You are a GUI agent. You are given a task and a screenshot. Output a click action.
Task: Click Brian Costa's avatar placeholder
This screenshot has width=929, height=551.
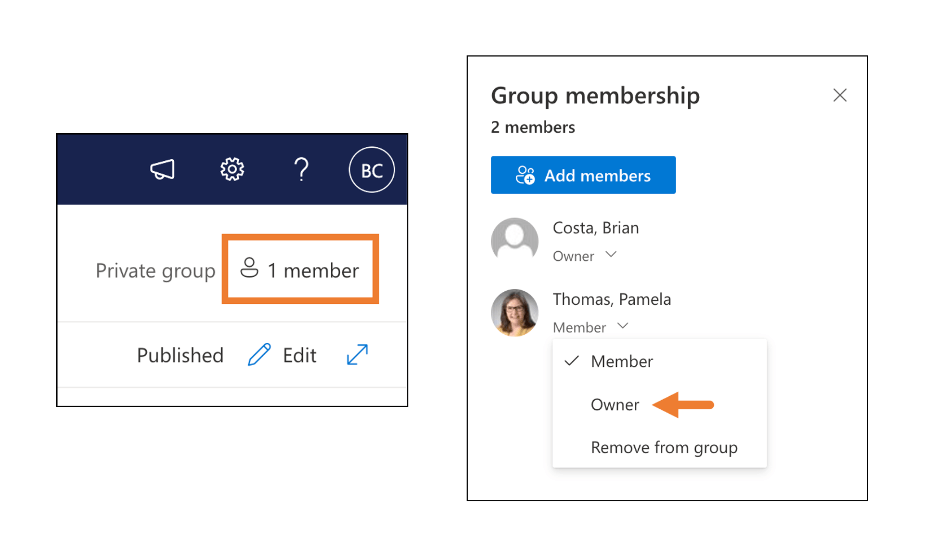(x=515, y=241)
